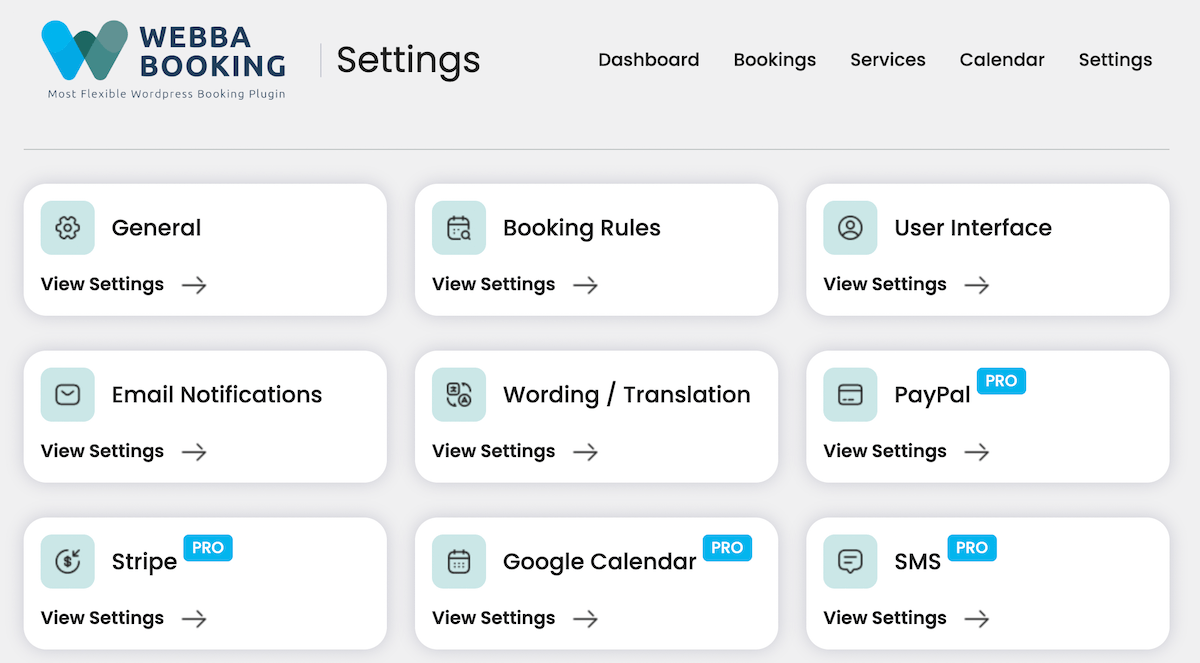
Task: Click arrow in Booking Rules card
Action: click(585, 285)
